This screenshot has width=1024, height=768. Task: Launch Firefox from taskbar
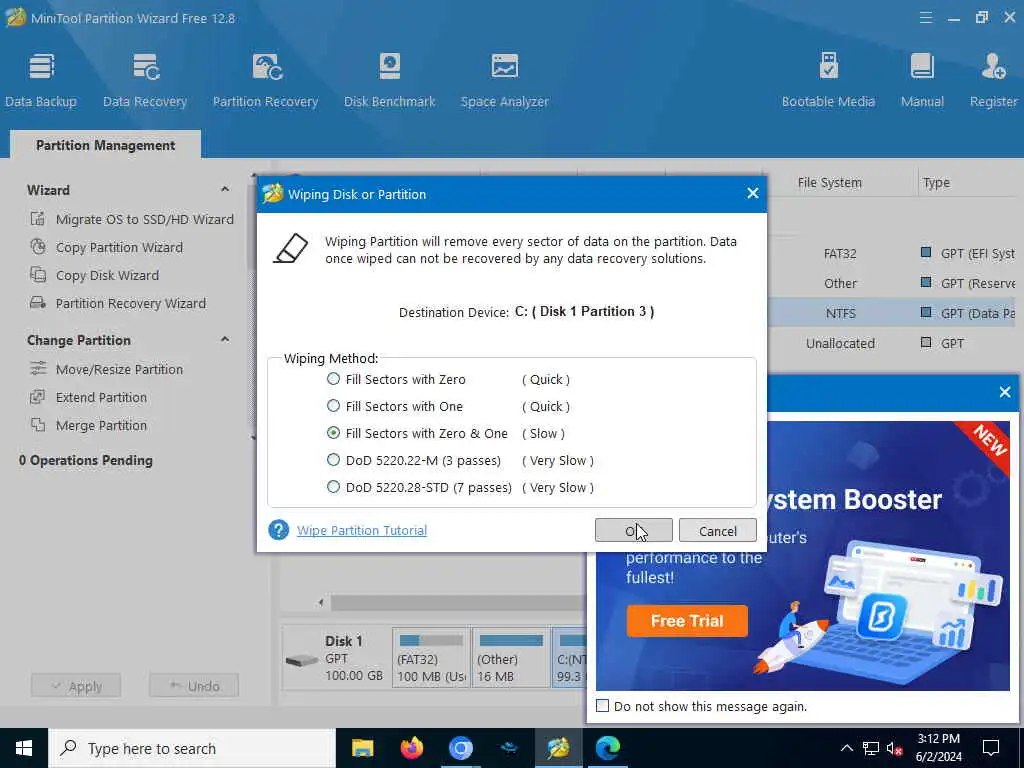[411, 748]
